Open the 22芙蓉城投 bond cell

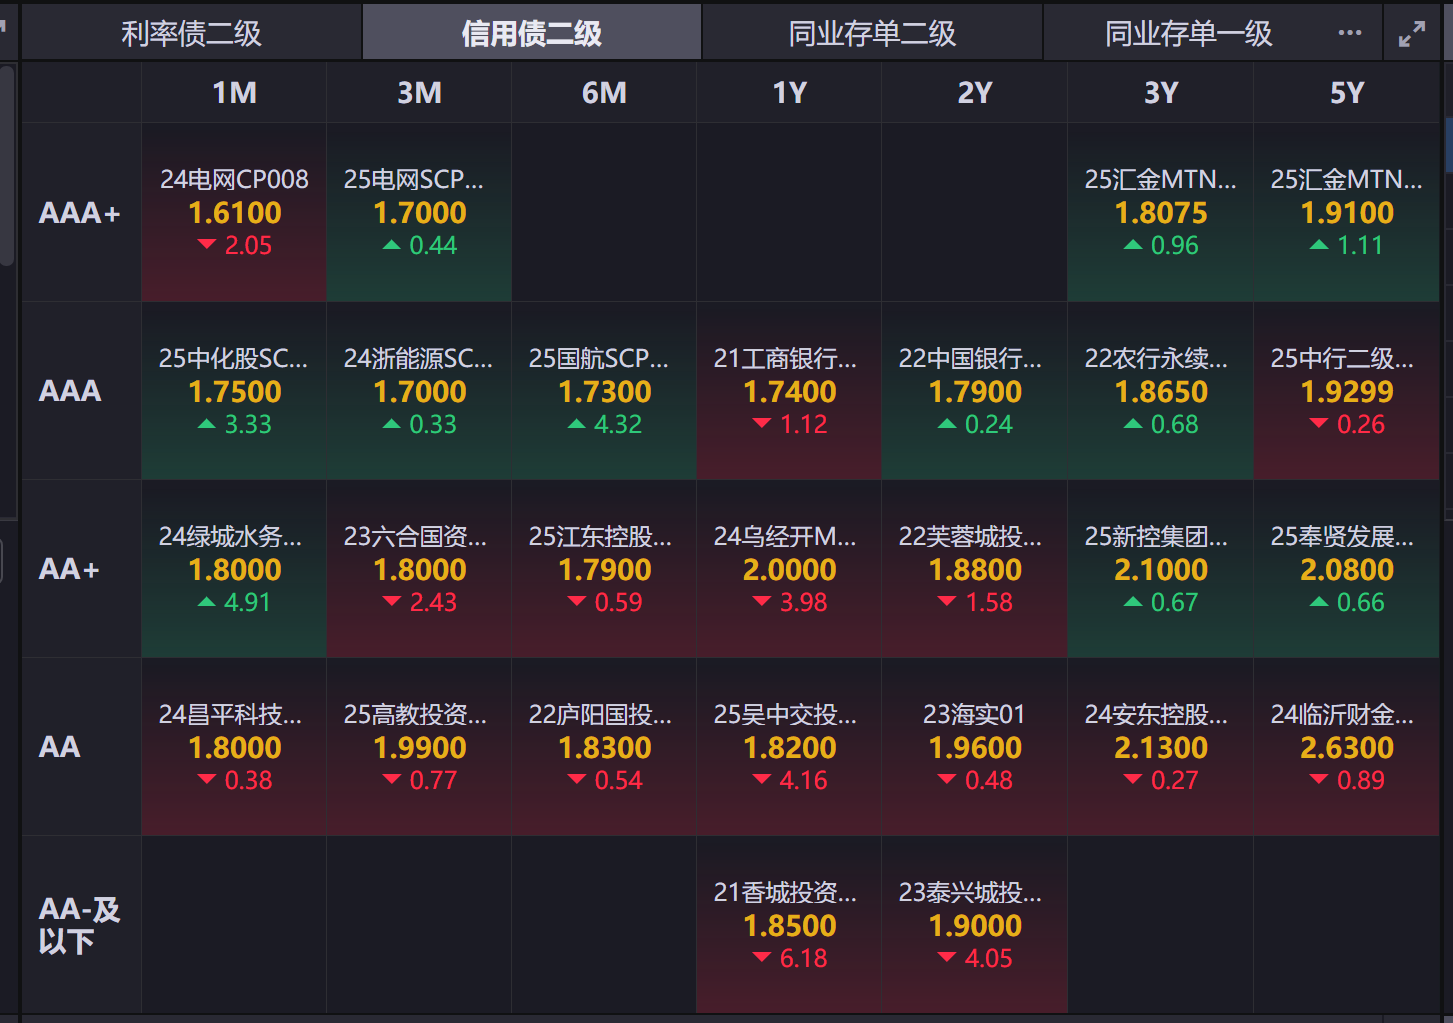[x=975, y=569]
